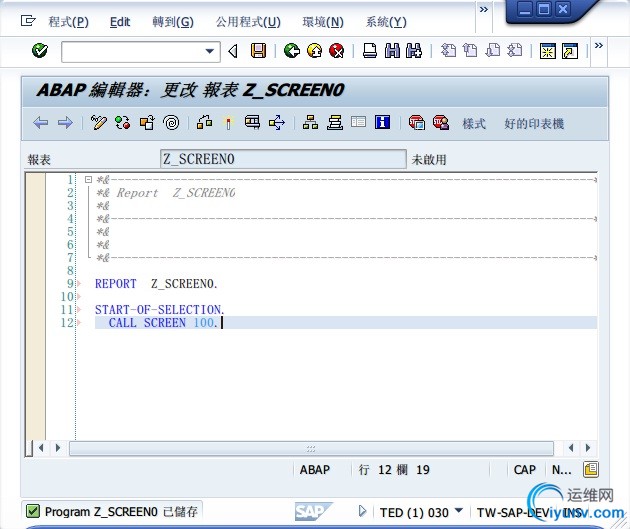The height and width of the screenshot is (529, 630).
Task: Open the 轉到(G) menu
Action: click(x=173, y=22)
